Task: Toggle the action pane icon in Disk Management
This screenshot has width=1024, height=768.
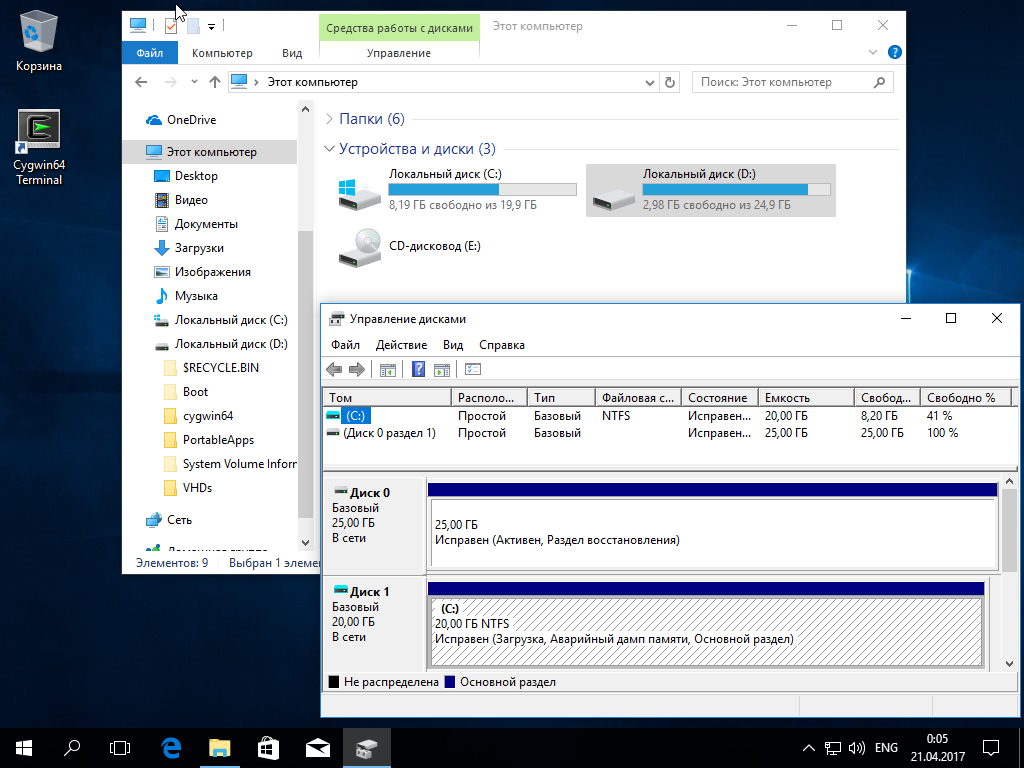Action: (x=442, y=370)
